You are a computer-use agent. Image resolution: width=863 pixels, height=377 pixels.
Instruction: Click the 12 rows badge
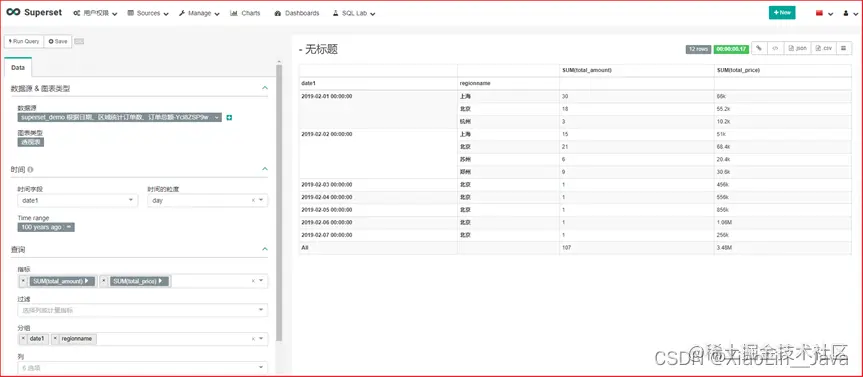698,49
